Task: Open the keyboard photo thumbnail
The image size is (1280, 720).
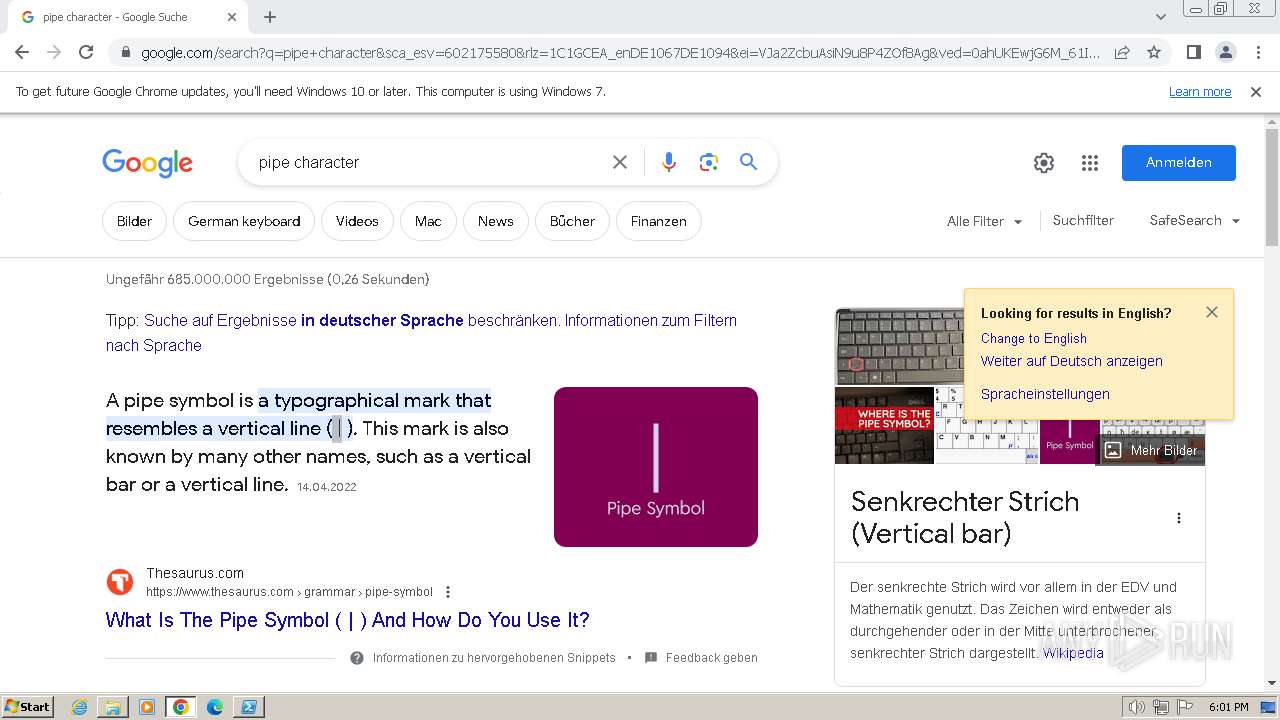Action: pos(899,347)
